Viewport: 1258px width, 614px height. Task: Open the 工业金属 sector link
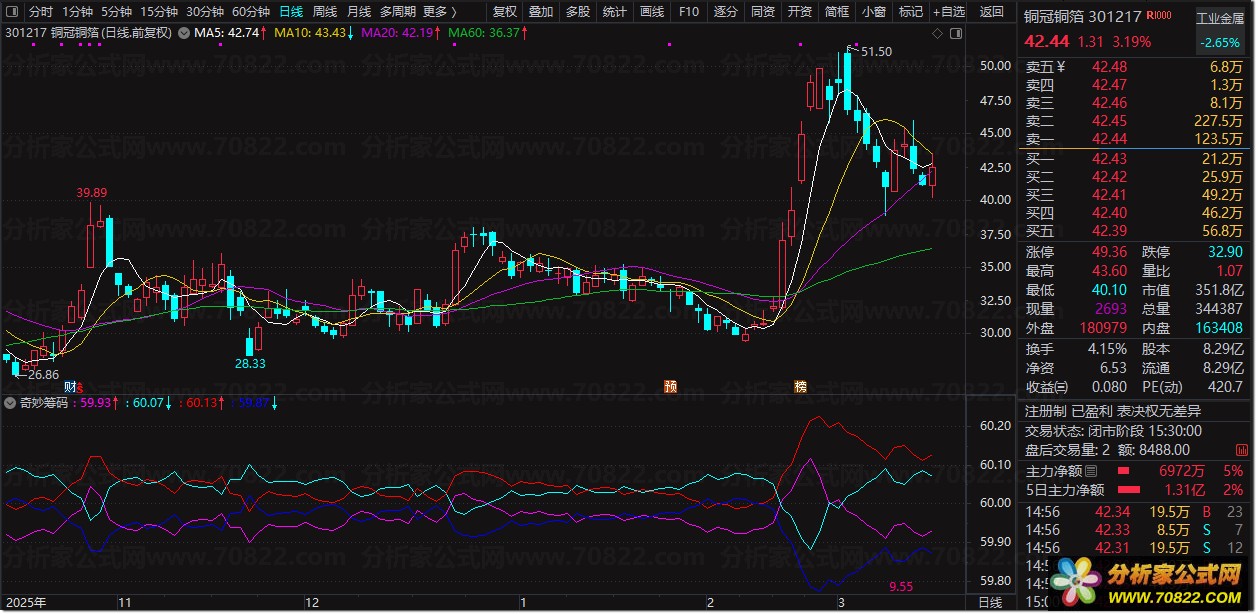(1218, 16)
